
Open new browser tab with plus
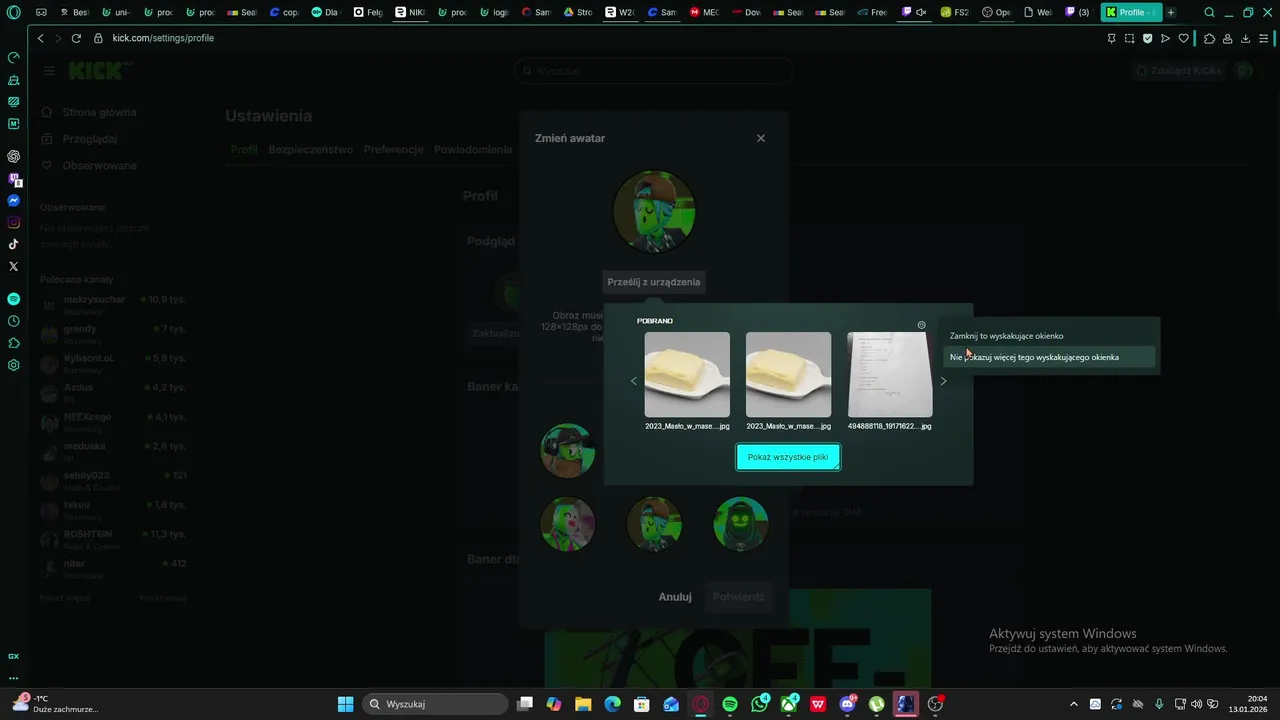coord(1171,13)
